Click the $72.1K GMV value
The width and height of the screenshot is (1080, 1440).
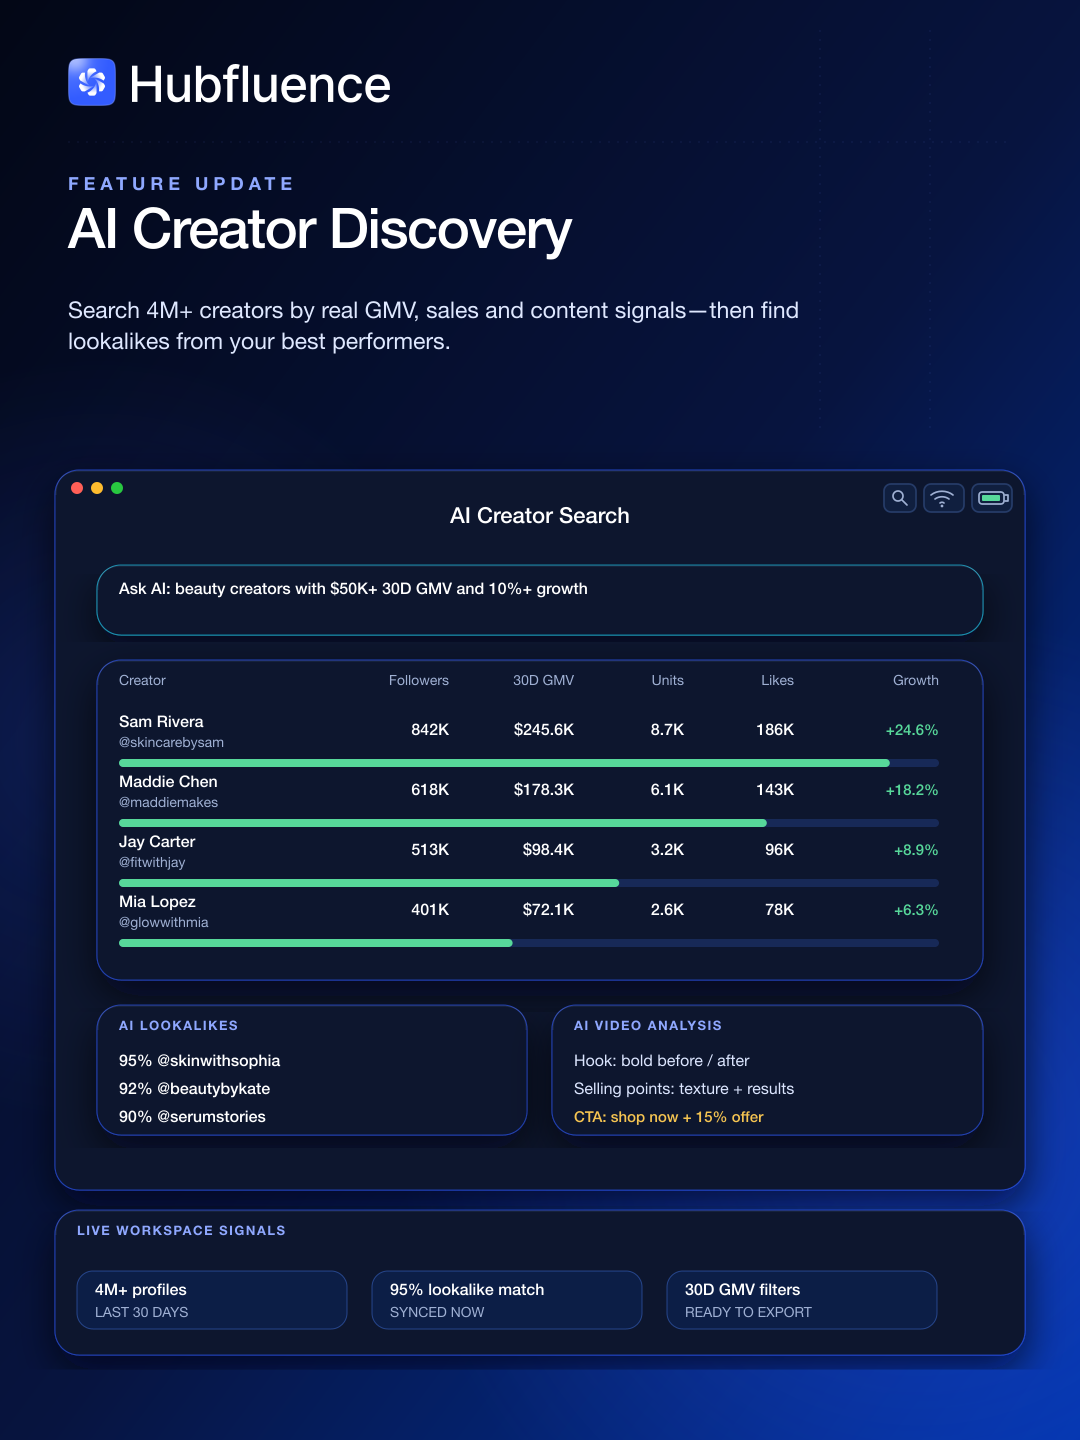pyautogui.click(x=548, y=910)
